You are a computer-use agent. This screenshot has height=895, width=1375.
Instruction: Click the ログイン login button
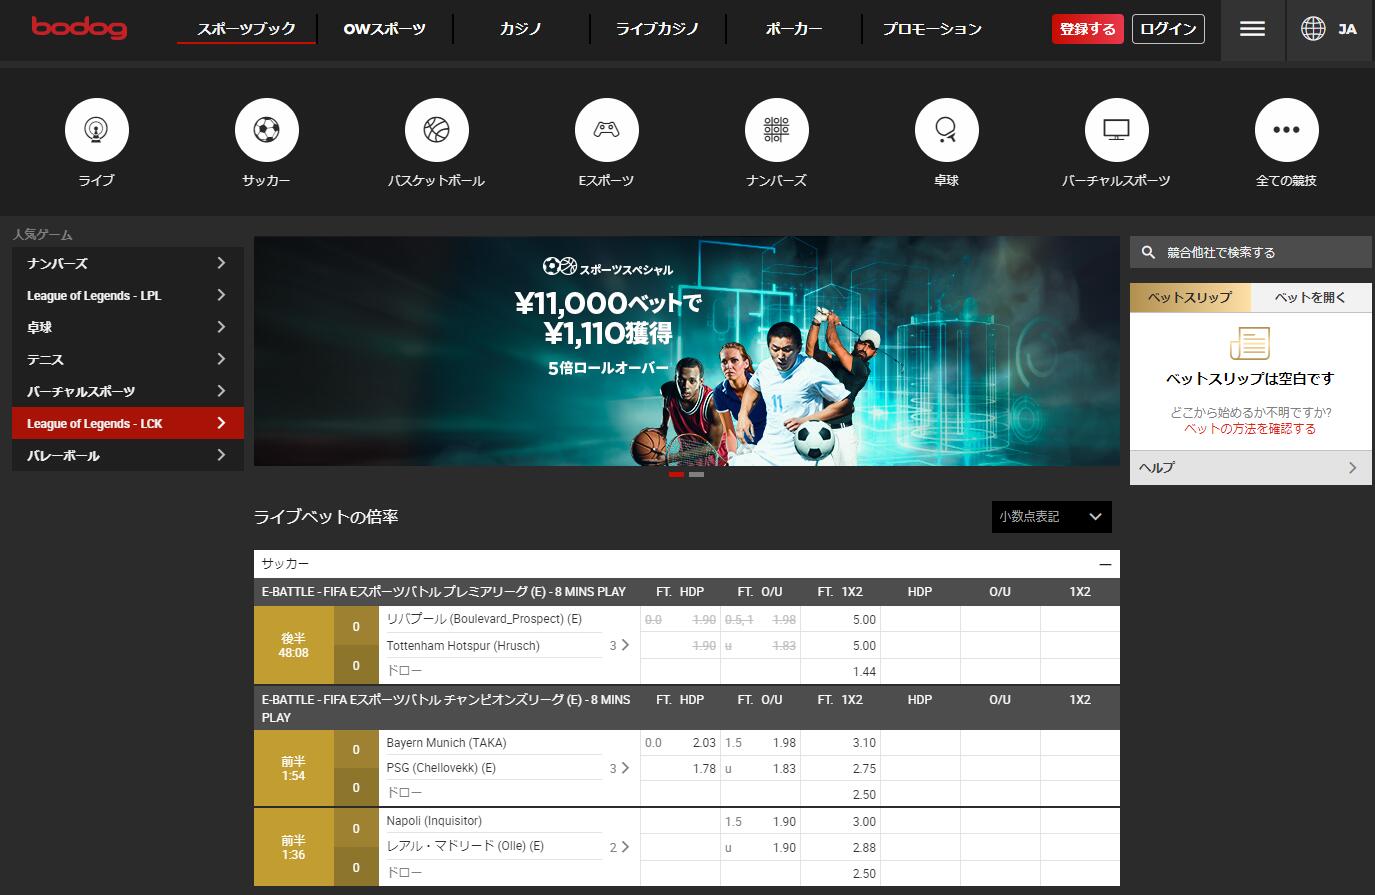click(x=1168, y=29)
